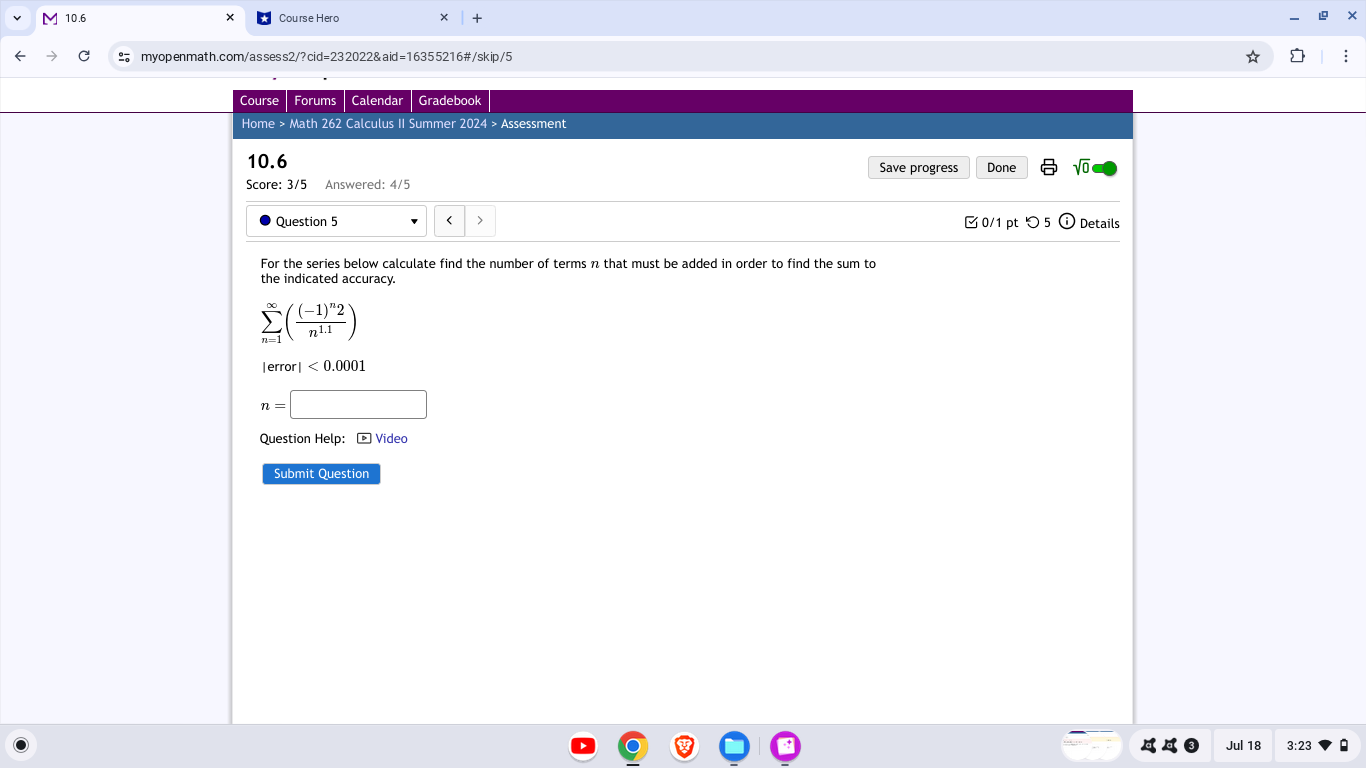This screenshot has height=768, width=1366.
Task: Click the printer icon to print the assessment
Action: pyautogui.click(x=1048, y=167)
